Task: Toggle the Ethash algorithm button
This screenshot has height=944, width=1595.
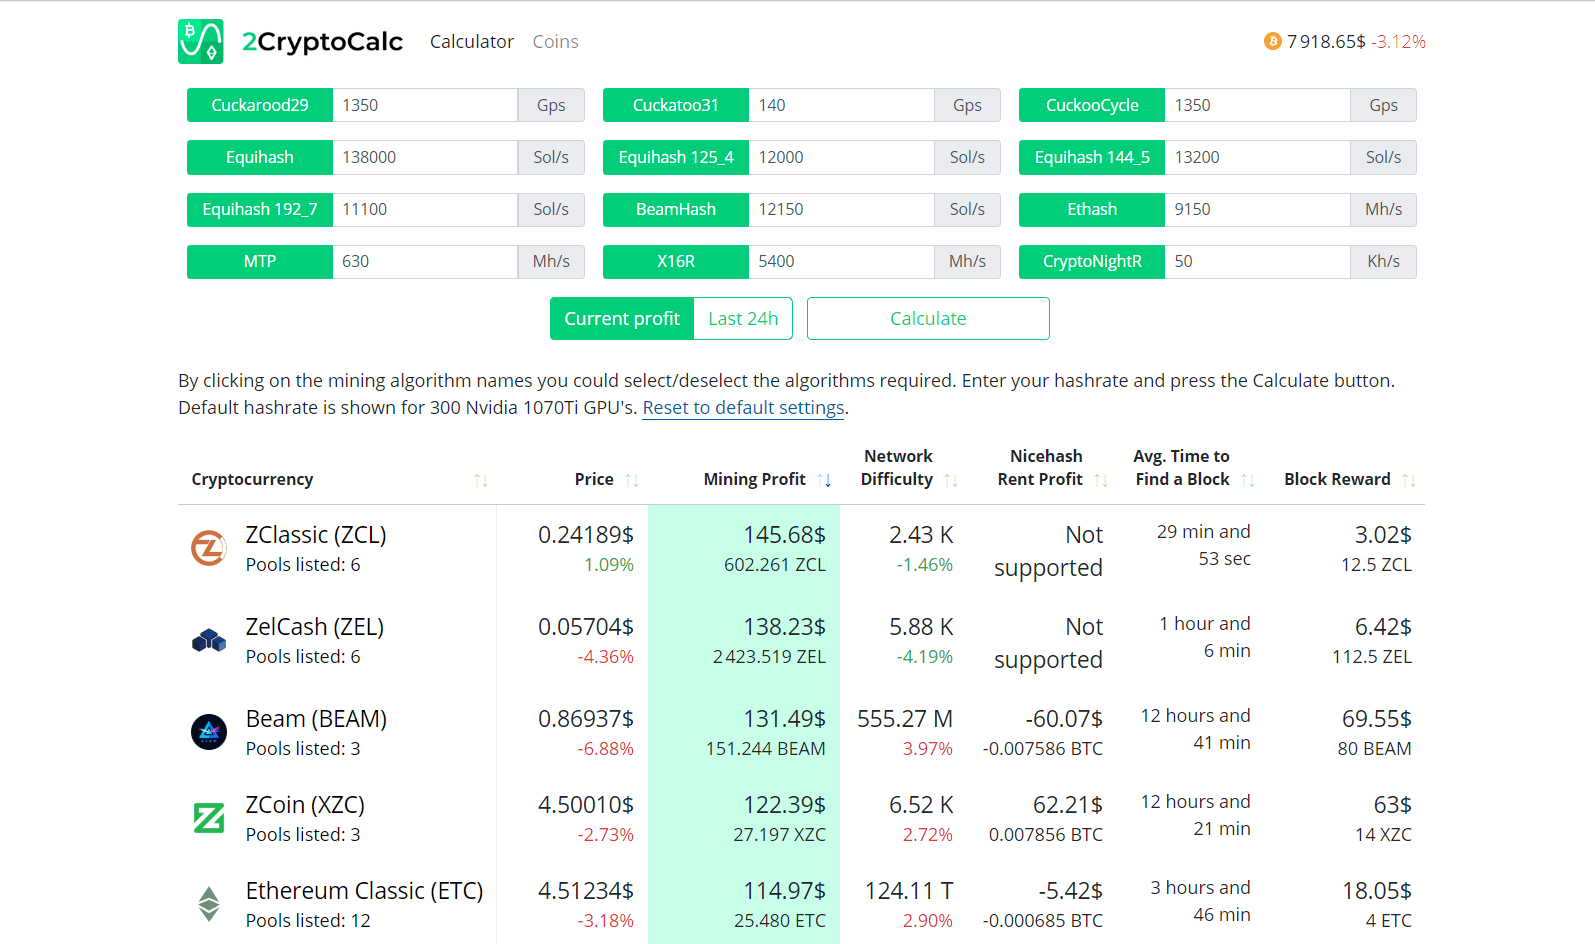Action: (1091, 209)
